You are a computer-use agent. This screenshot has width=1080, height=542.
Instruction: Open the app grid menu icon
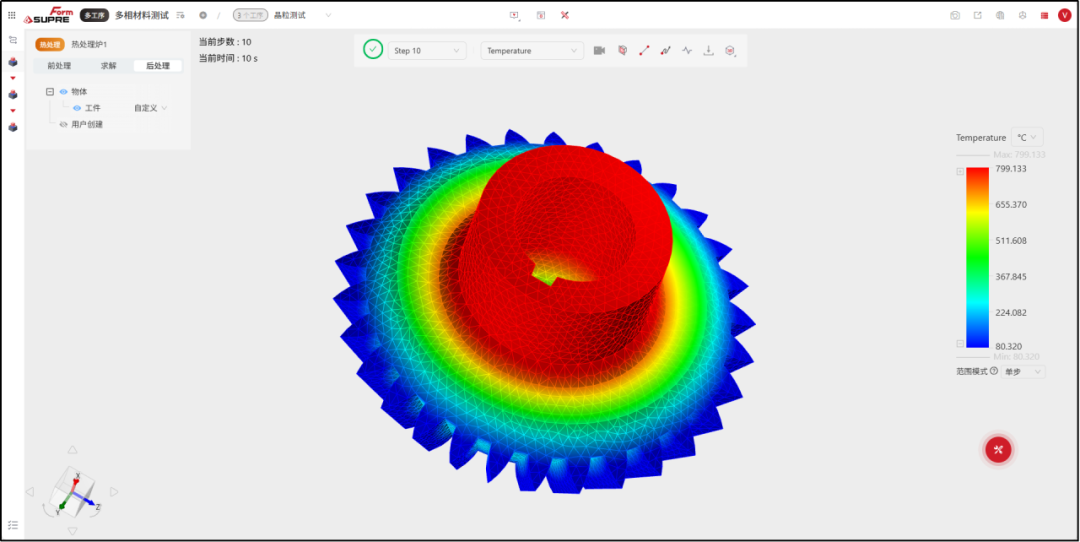[12, 14]
